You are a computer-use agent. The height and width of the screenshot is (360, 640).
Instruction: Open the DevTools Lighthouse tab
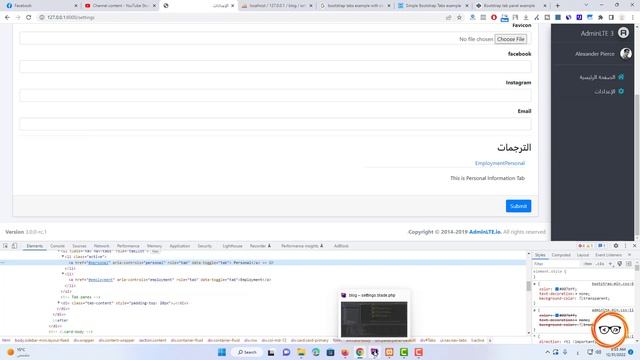[232, 246]
